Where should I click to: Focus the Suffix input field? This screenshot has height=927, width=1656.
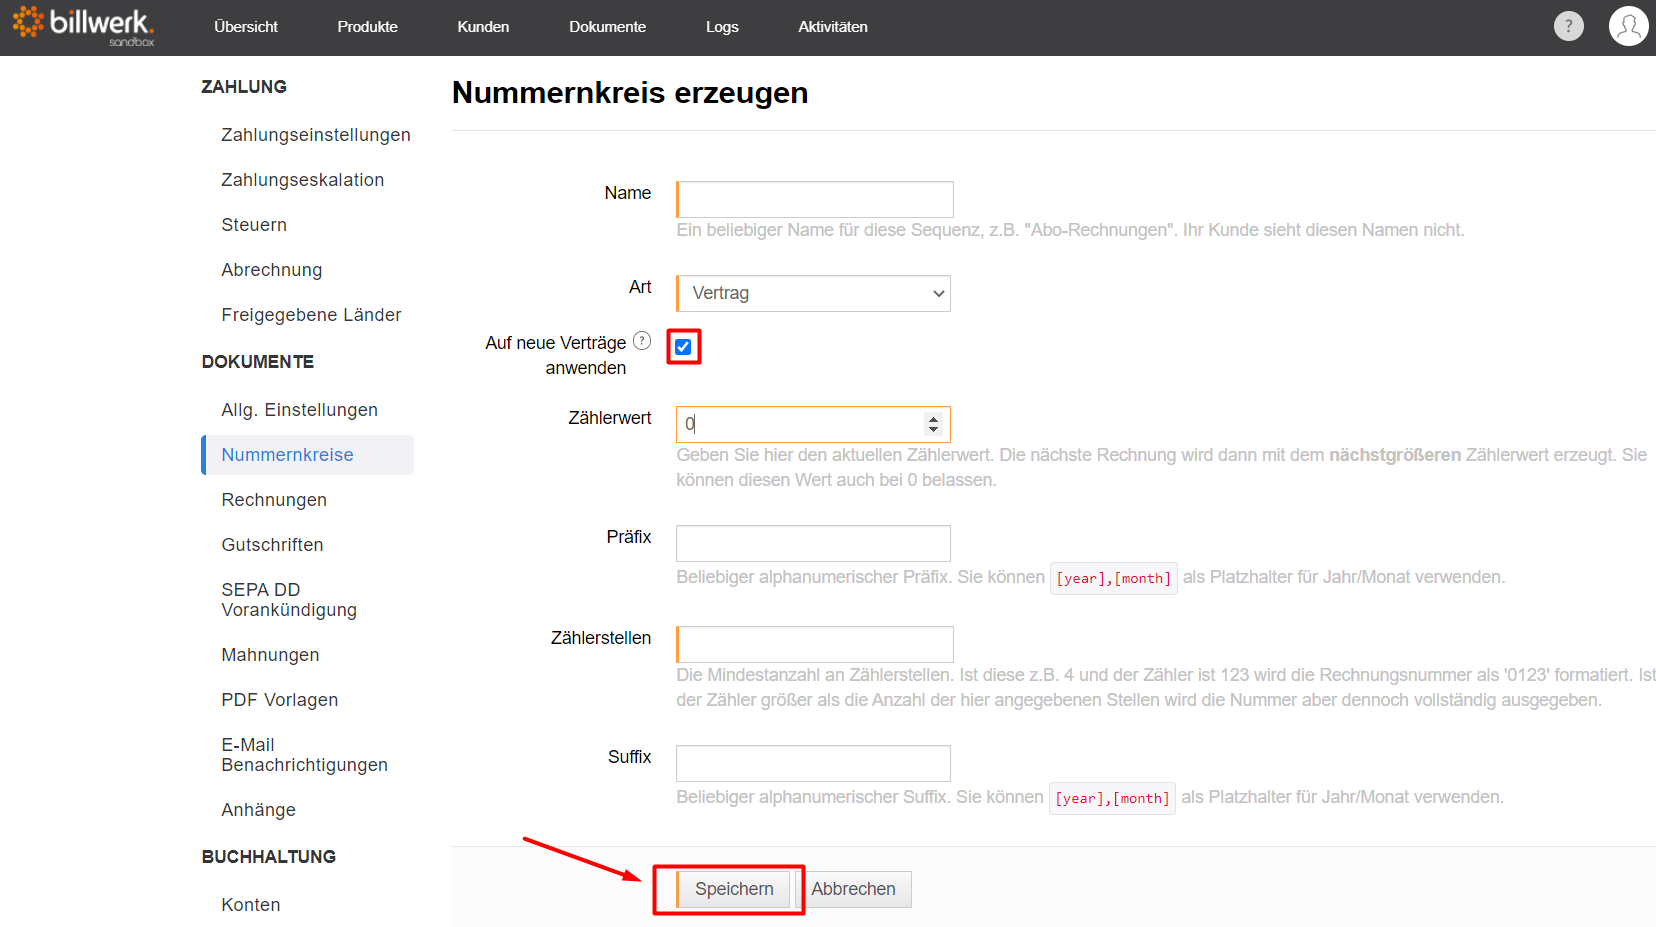[813, 763]
